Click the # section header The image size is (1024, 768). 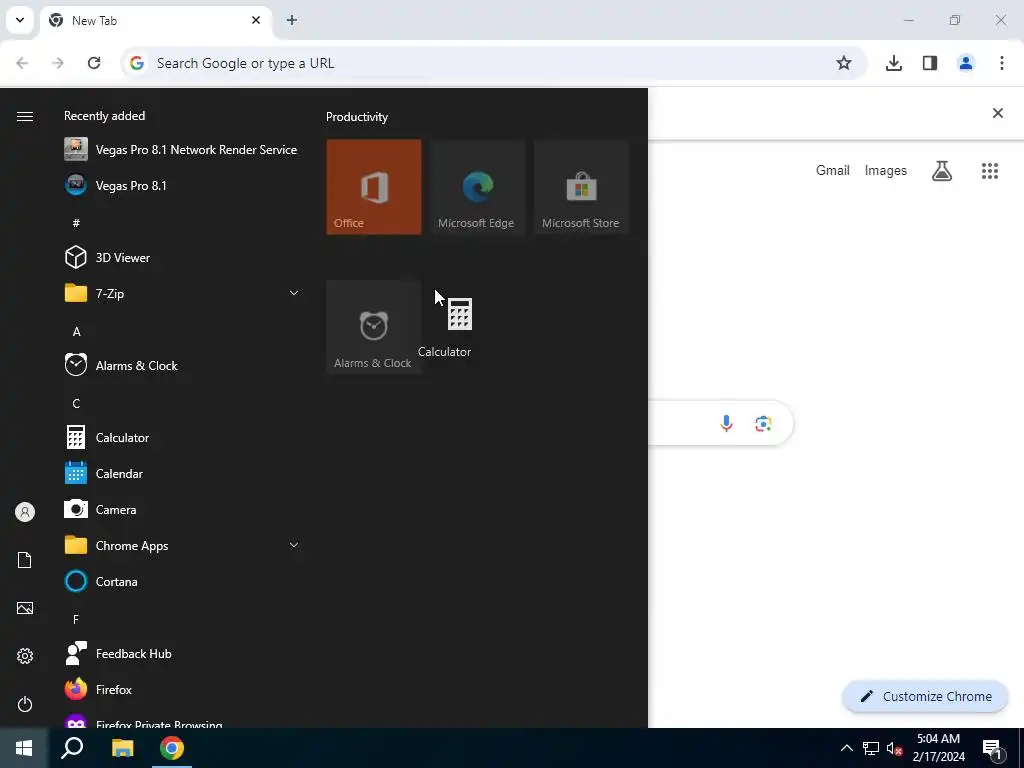[x=76, y=223]
